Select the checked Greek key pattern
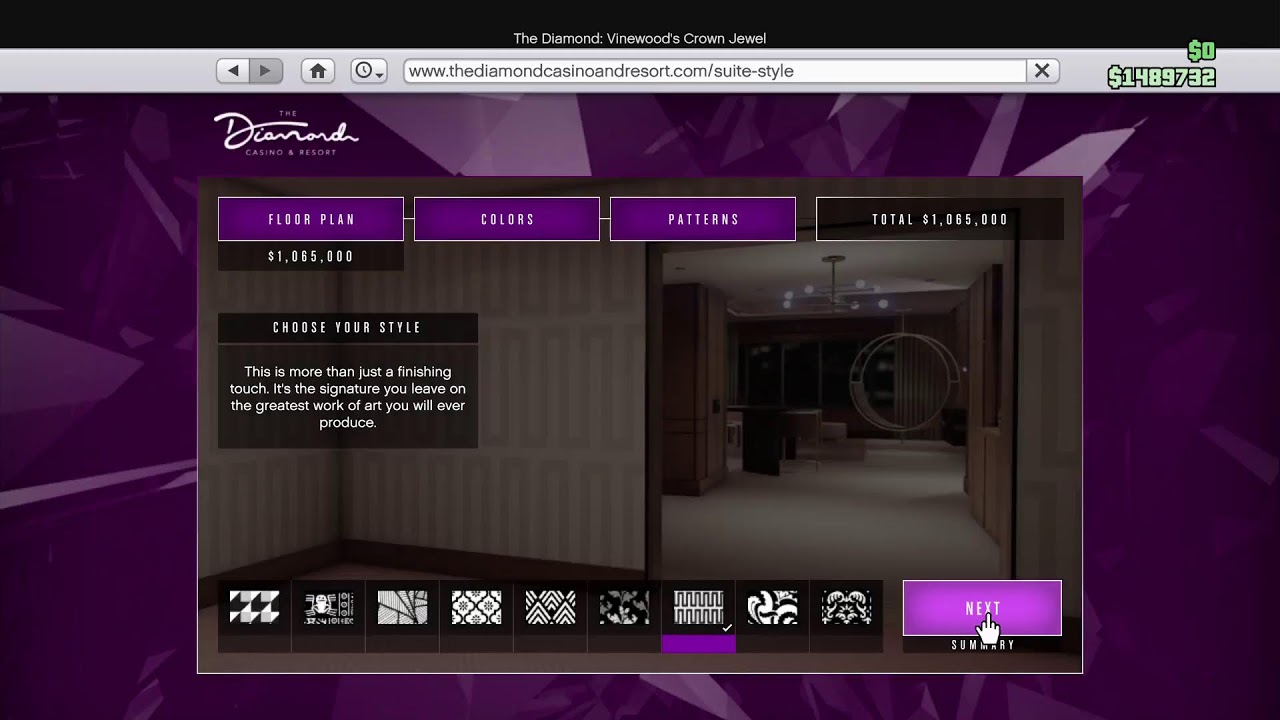This screenshot has width=1280, height=720. coord(698,607)
